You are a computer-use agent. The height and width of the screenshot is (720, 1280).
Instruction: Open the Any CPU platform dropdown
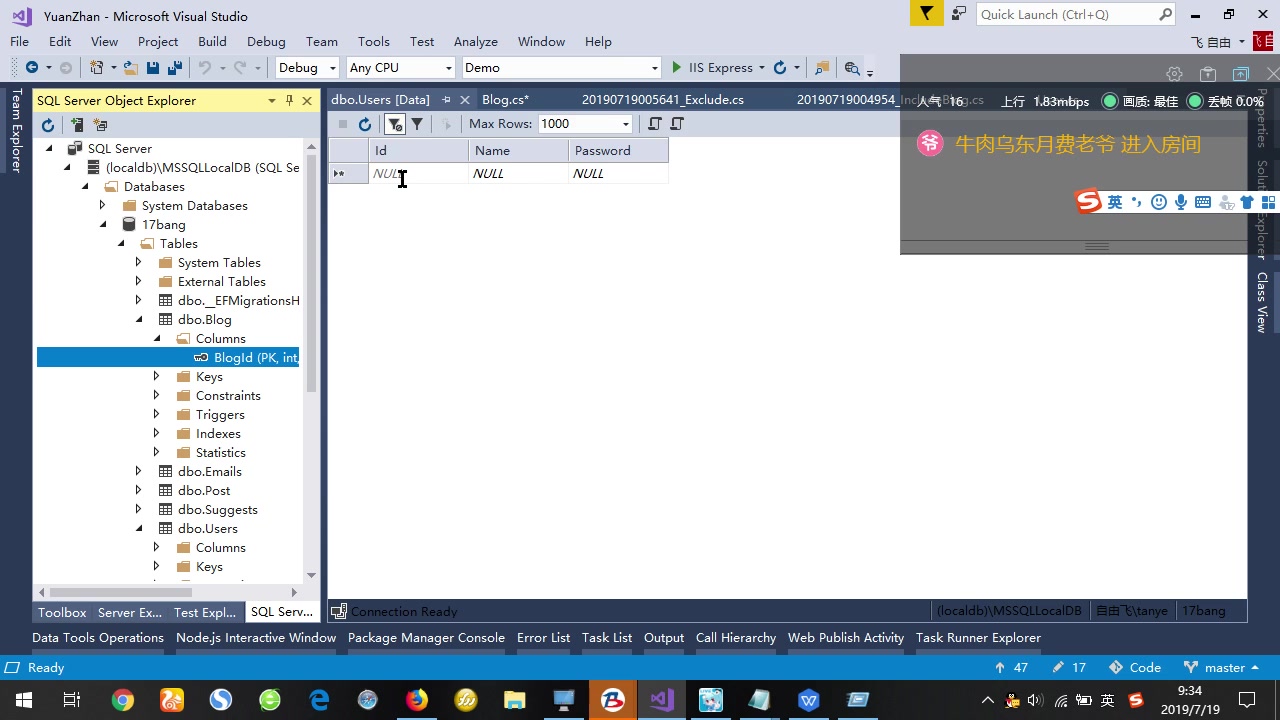pos(448,68)
